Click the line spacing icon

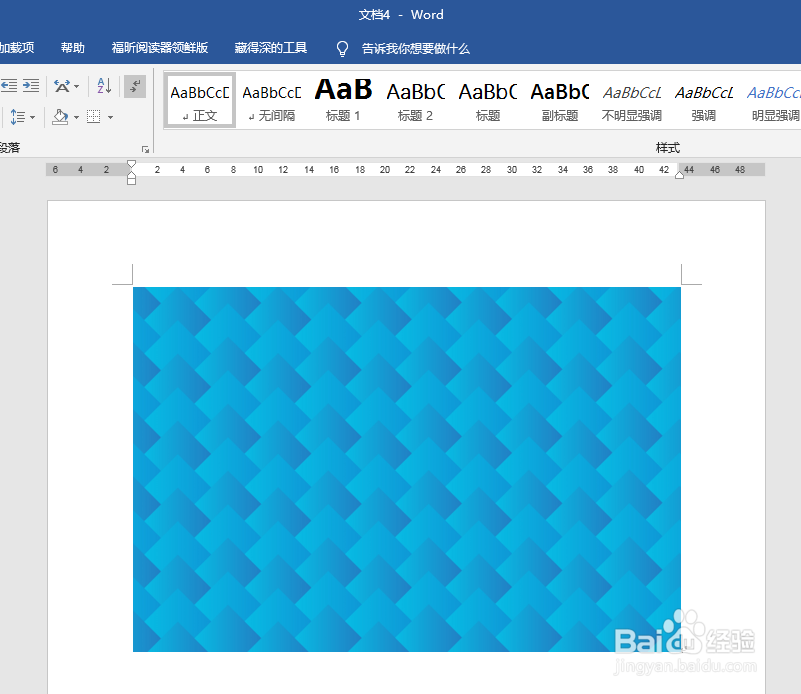pos(17,117)
